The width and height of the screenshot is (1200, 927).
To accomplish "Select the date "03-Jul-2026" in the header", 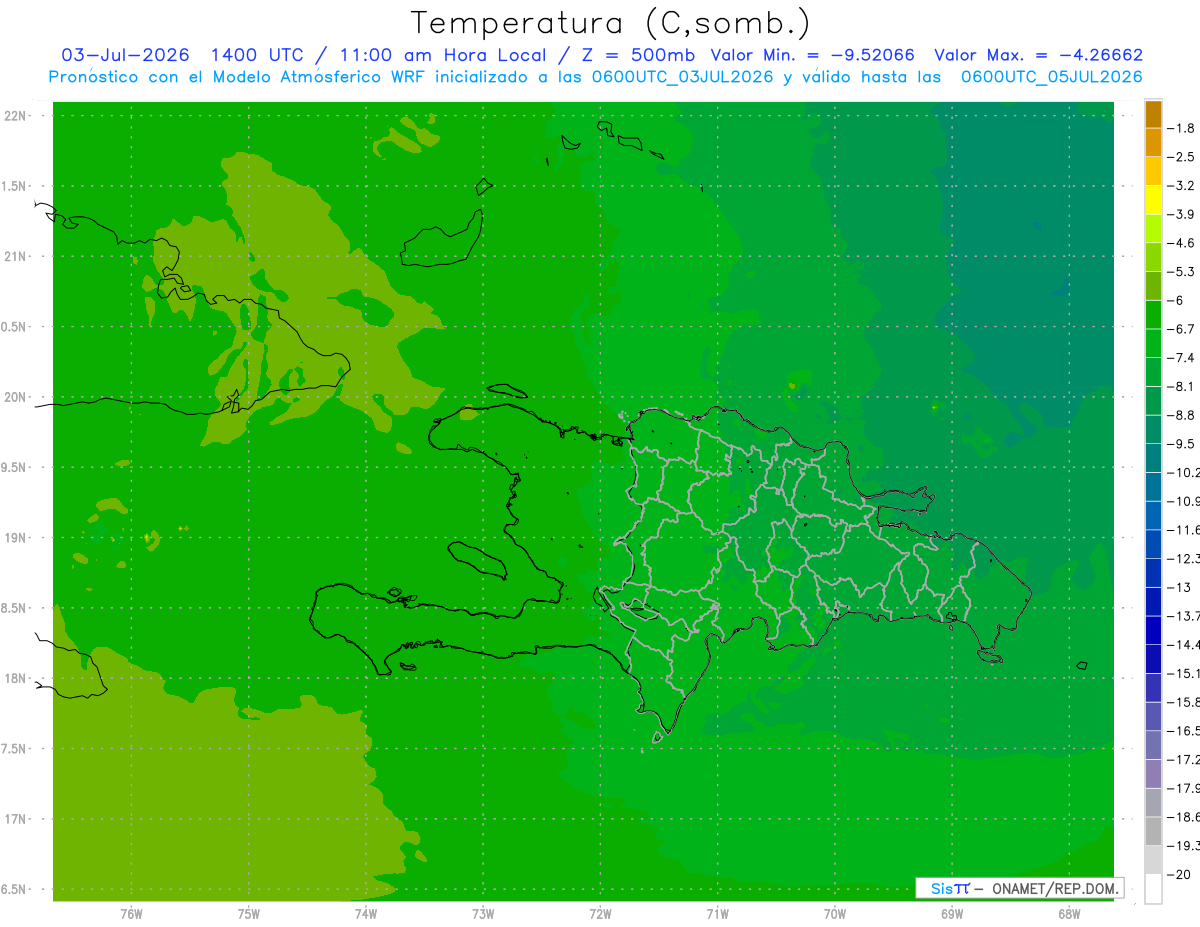I will pos(126,55).
